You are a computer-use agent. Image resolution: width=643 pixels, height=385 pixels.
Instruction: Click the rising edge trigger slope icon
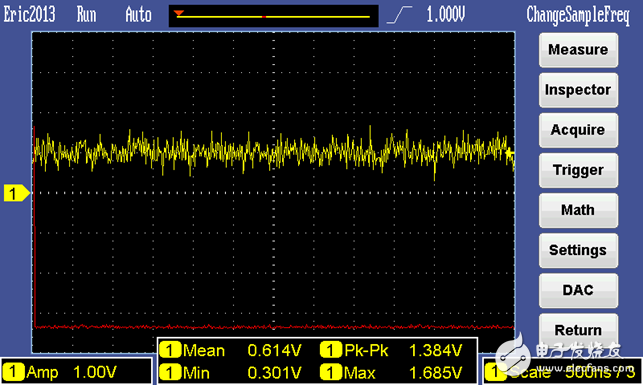[x=399, y=15]
